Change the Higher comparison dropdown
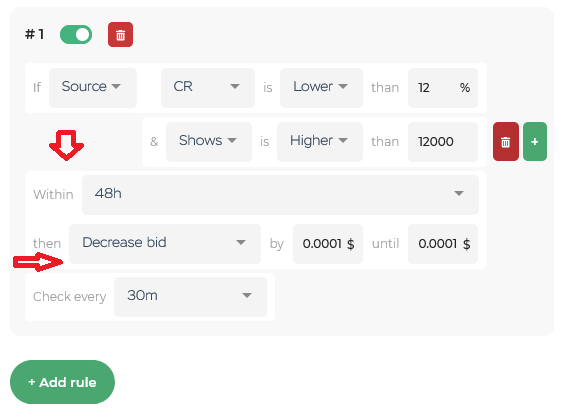The height and width of the screenshot is (418, 567). (x=320, y=142)
